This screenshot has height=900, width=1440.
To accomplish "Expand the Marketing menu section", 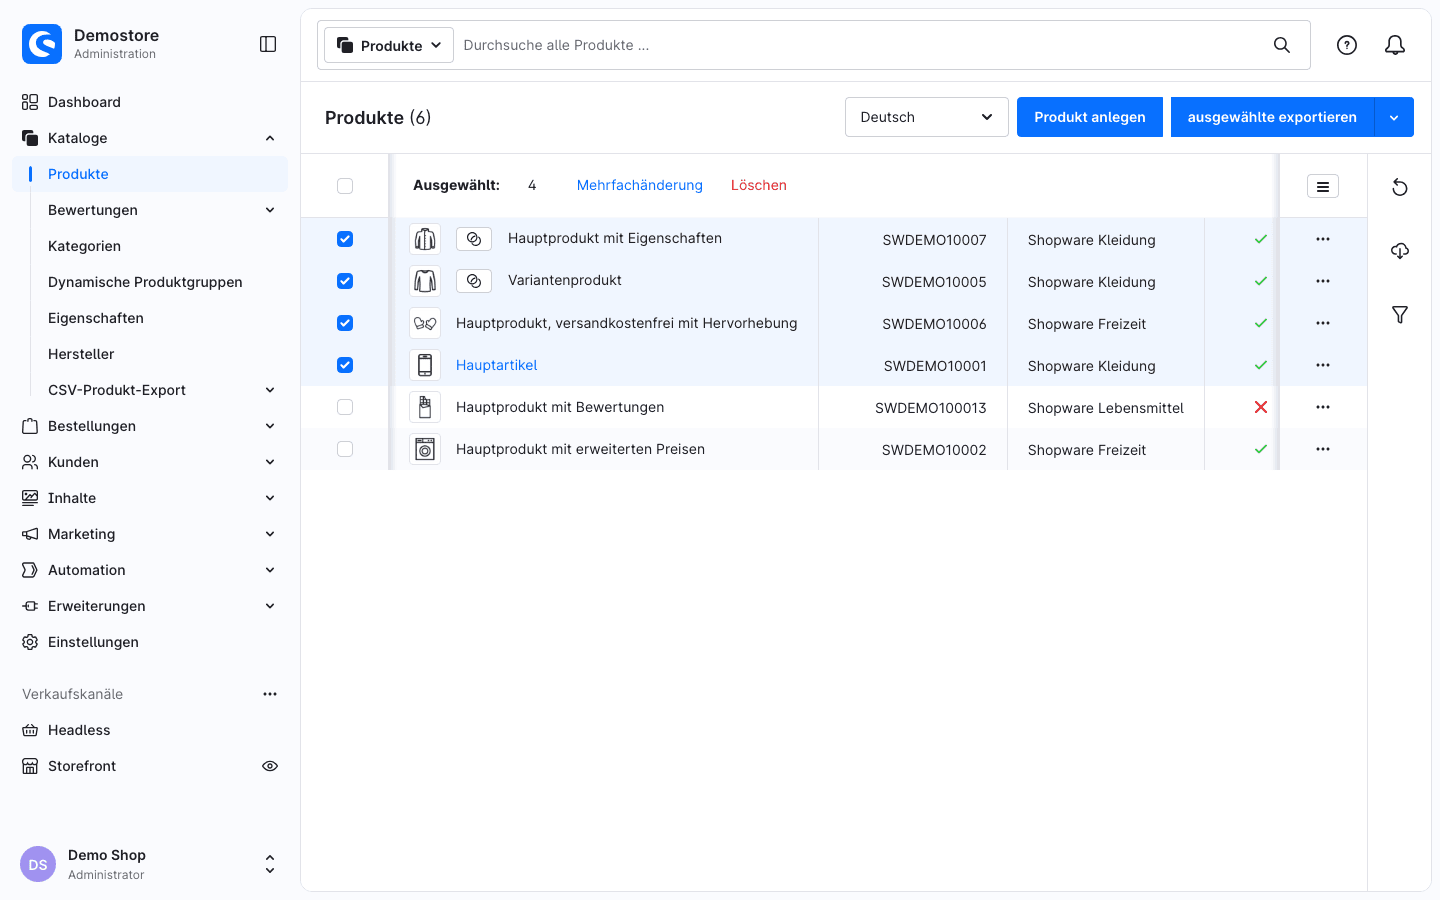I will (x=150, y=534).
